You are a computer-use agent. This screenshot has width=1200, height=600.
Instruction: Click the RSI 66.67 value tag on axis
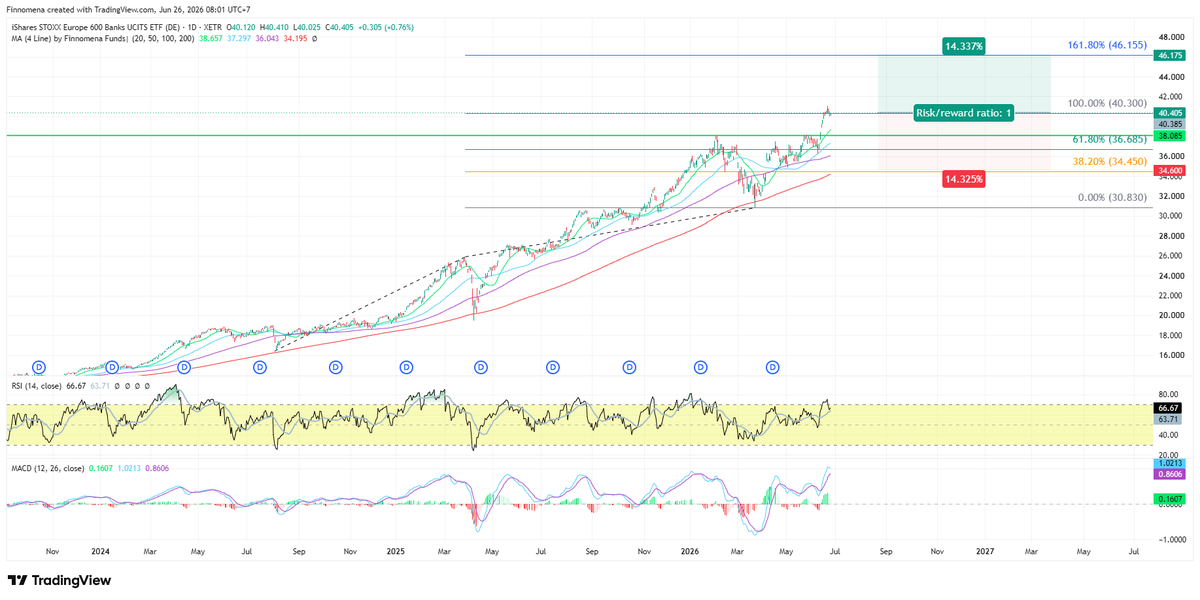(x=1170, y=408)
